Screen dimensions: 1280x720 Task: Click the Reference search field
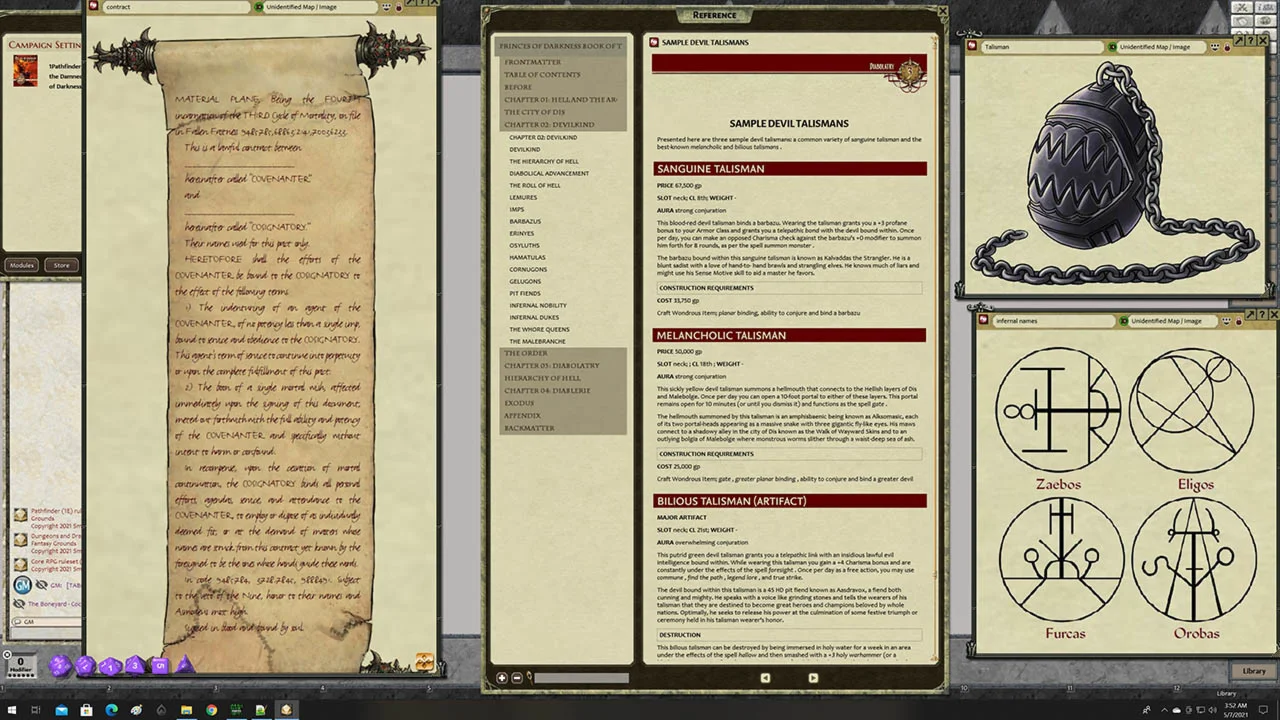click(x=580, y=678)
